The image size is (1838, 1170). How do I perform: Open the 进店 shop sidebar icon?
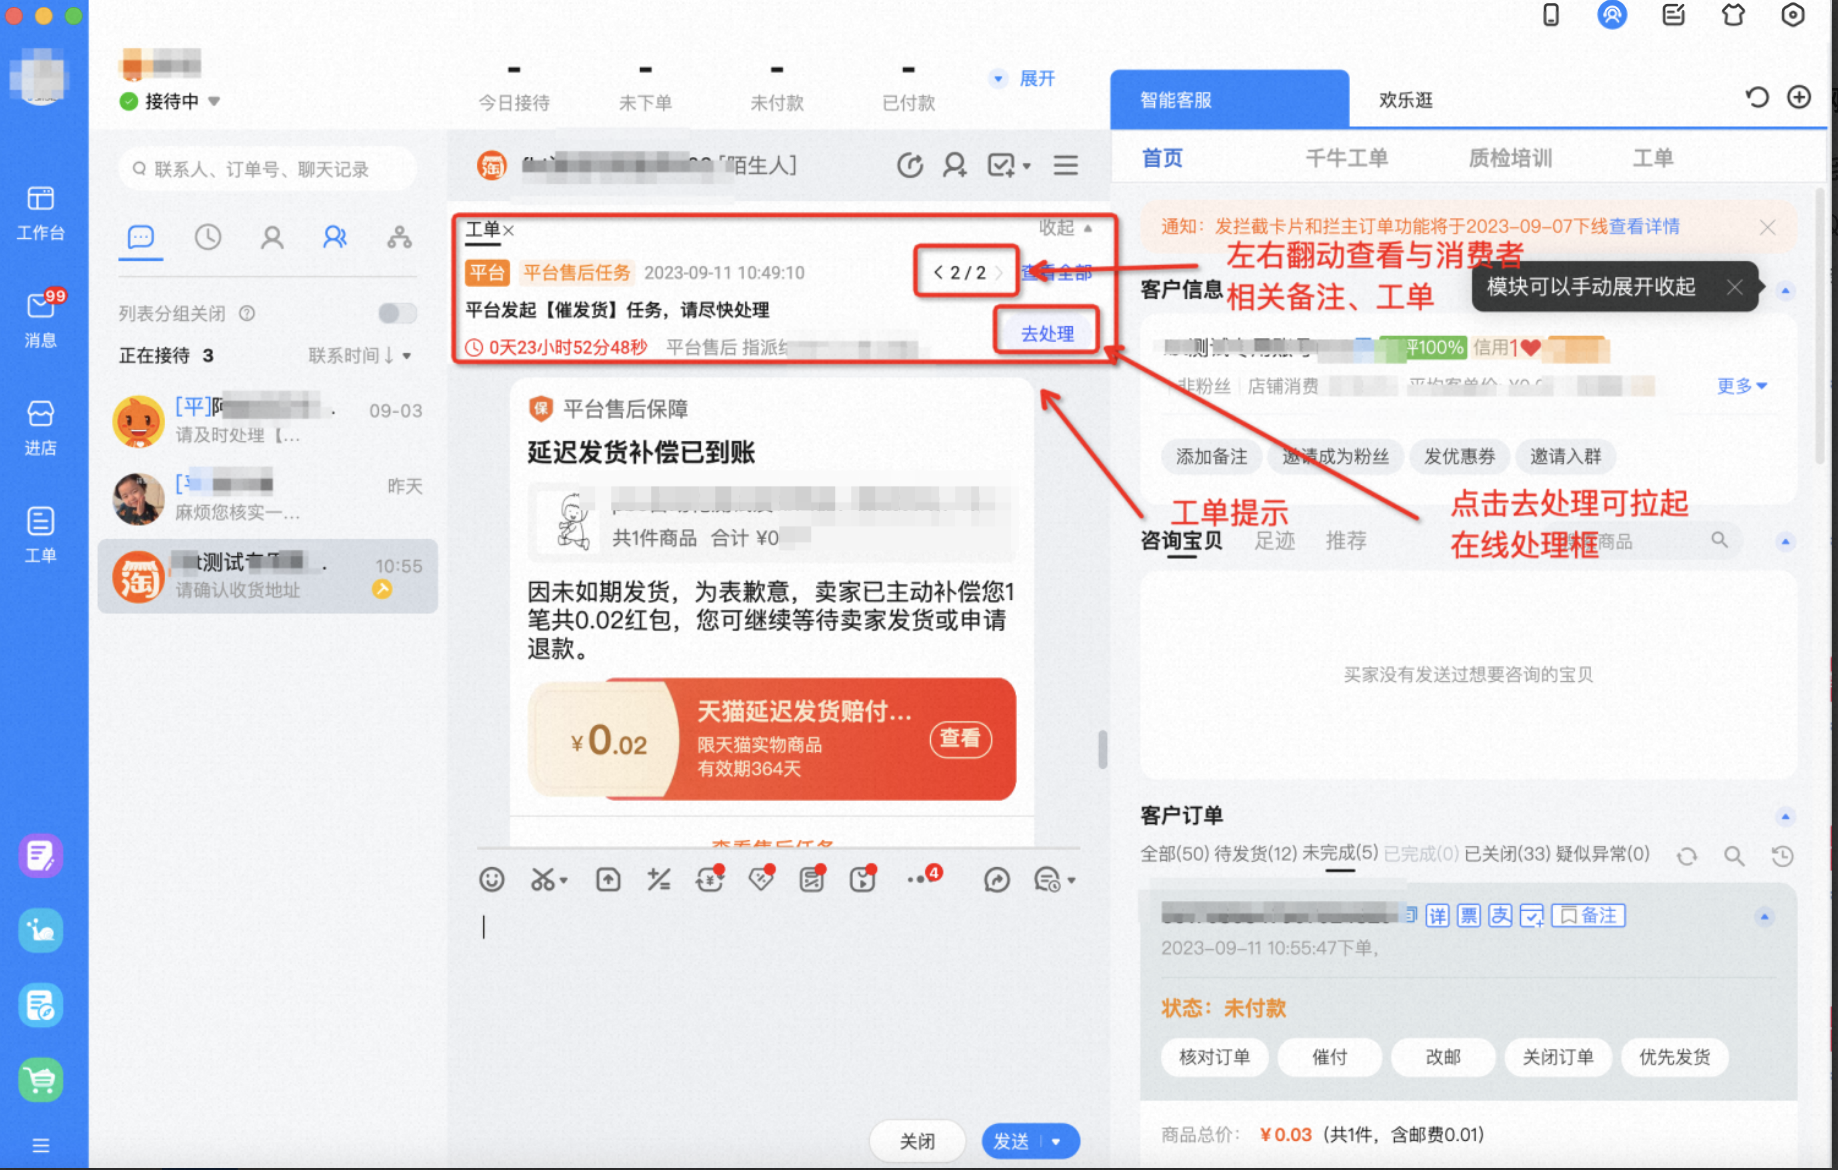[40, 427]
